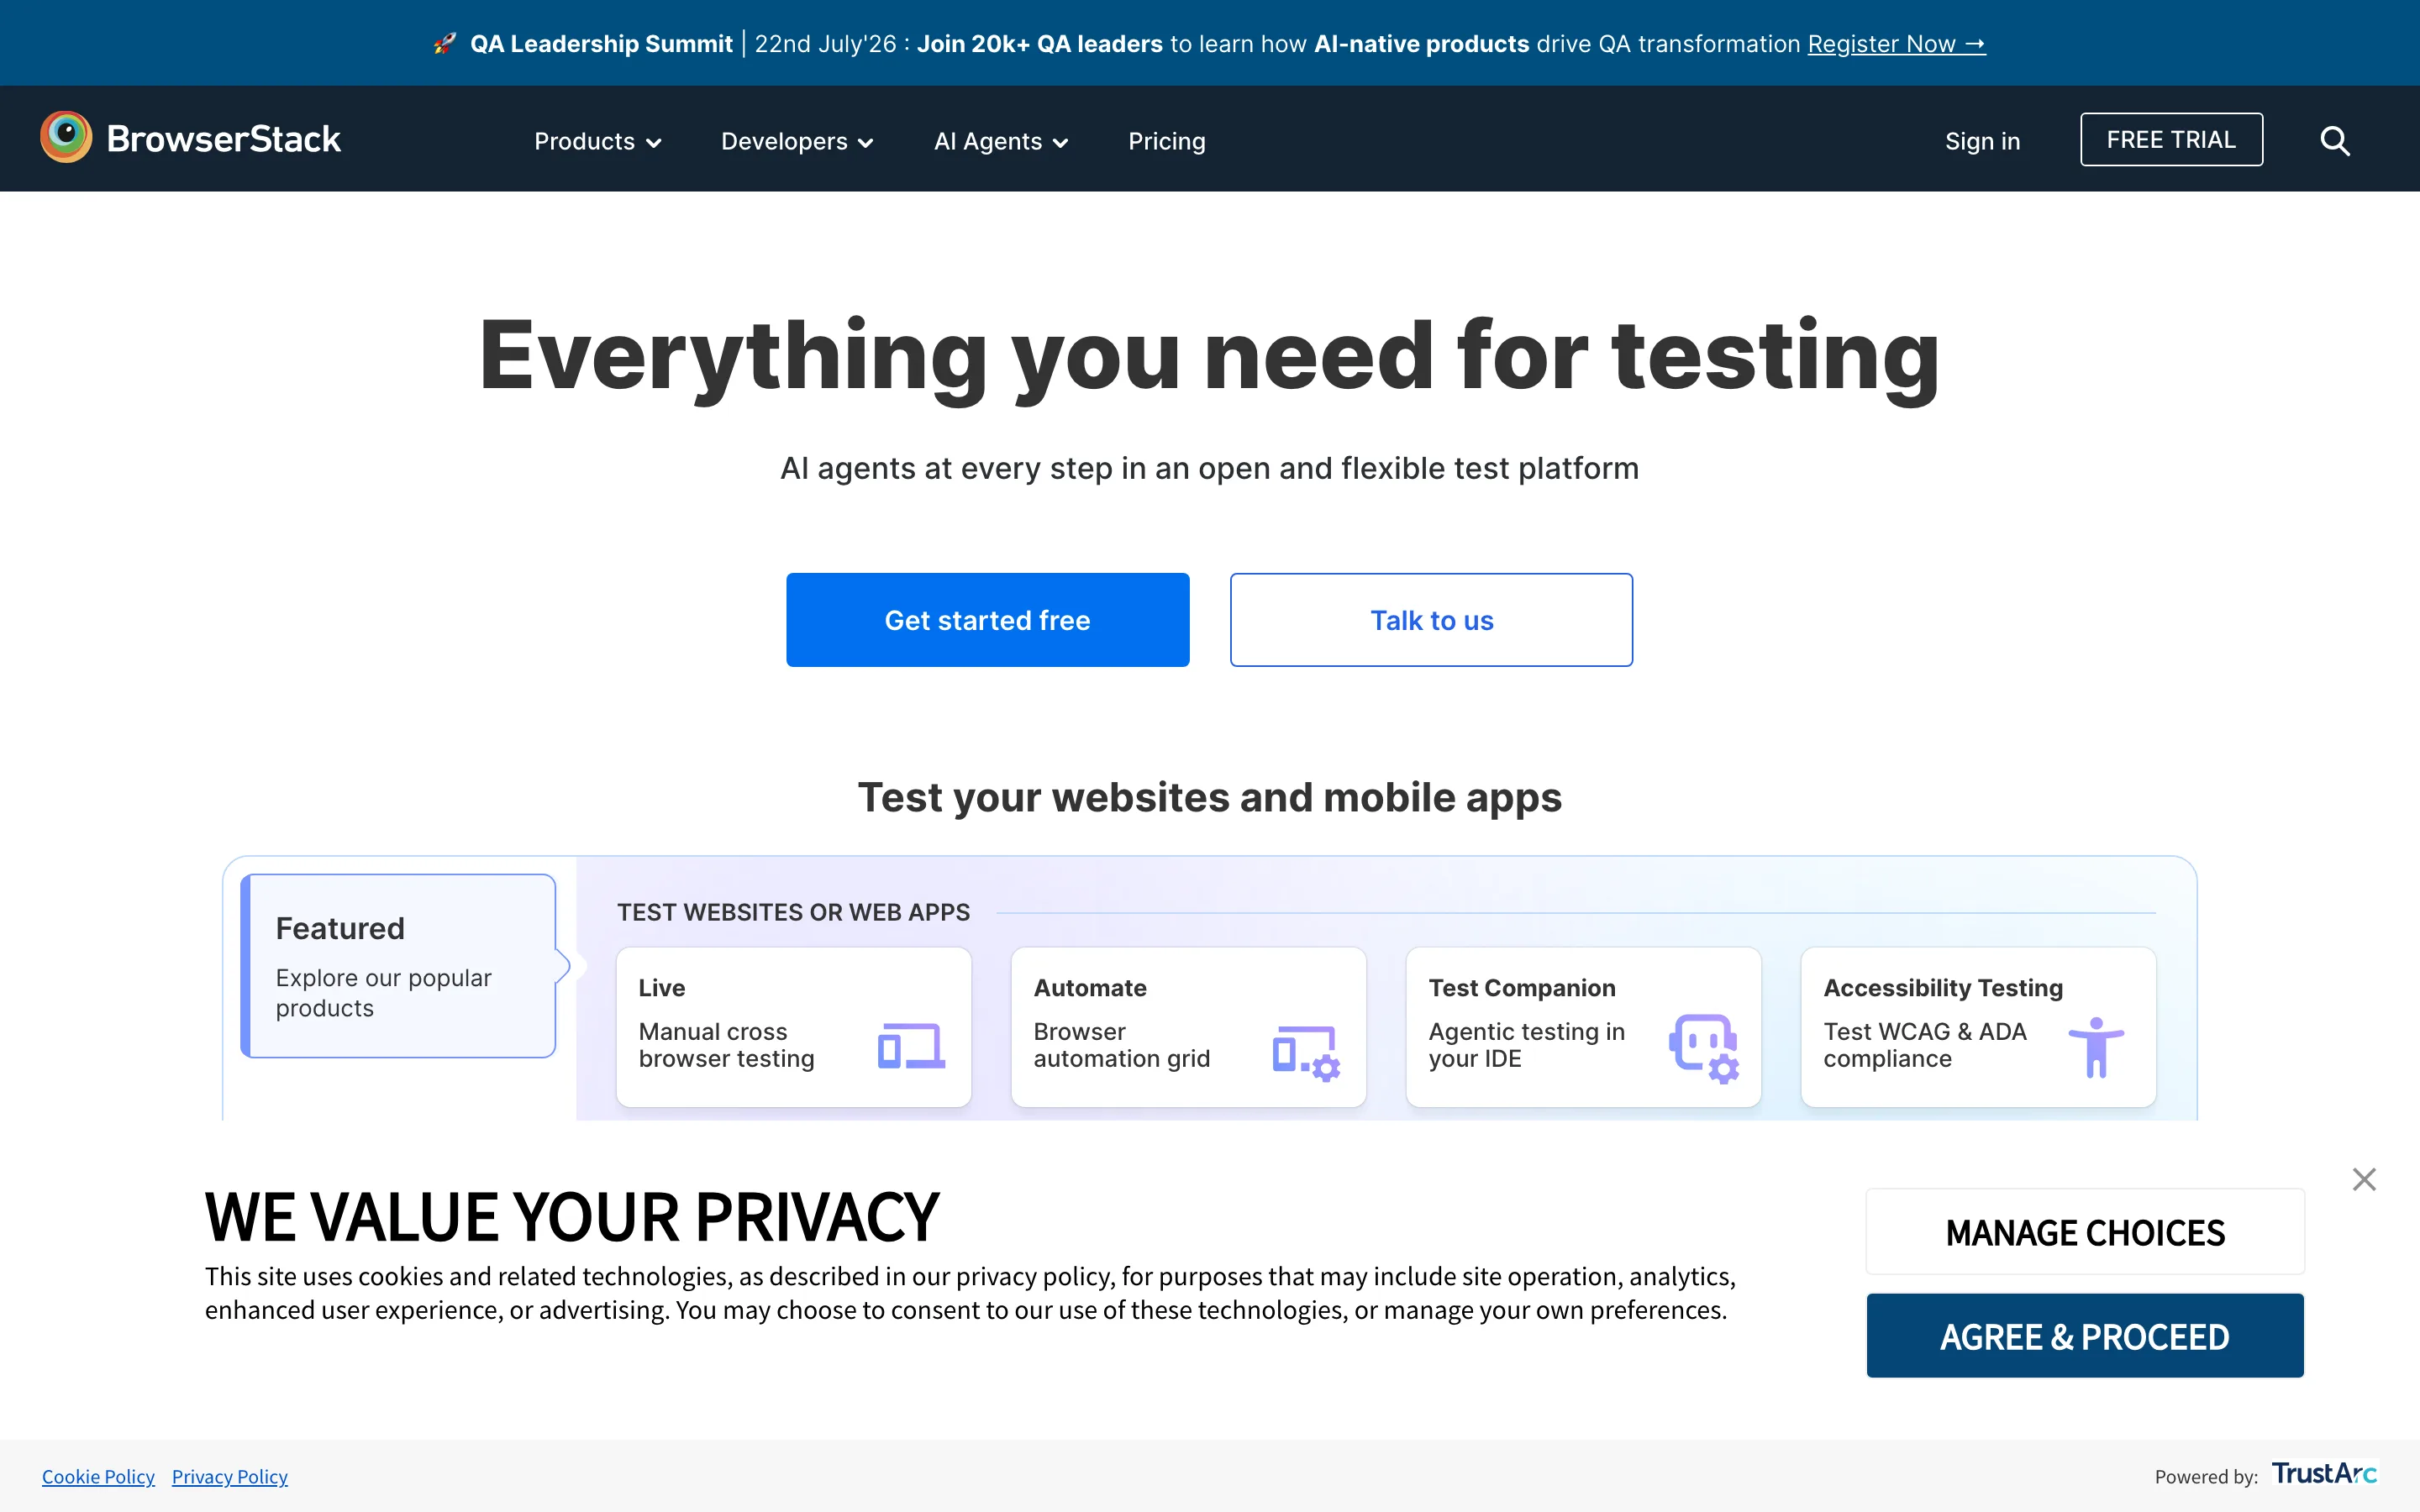This screenshot has width=2420, height=1512.
Task: Open the Automate product card title
Action: (x=1090, y=987)
